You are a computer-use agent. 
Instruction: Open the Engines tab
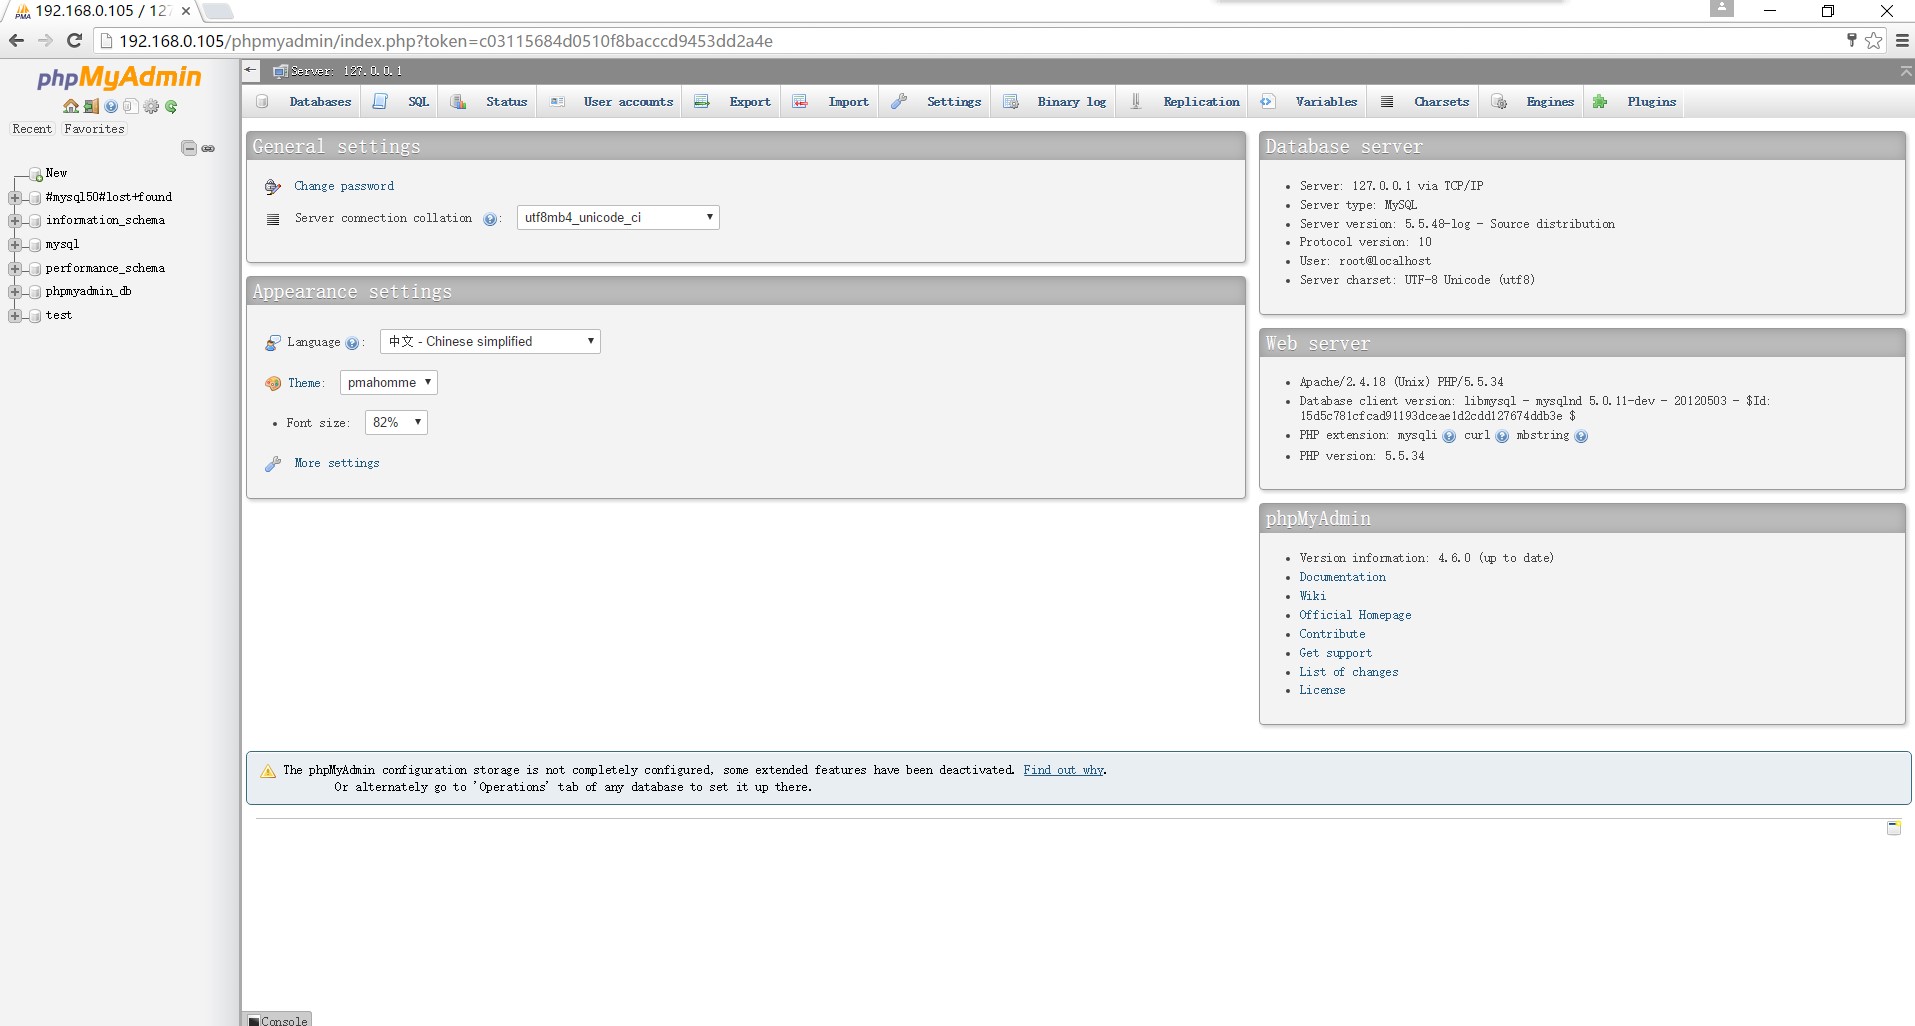click(1533, 102)
